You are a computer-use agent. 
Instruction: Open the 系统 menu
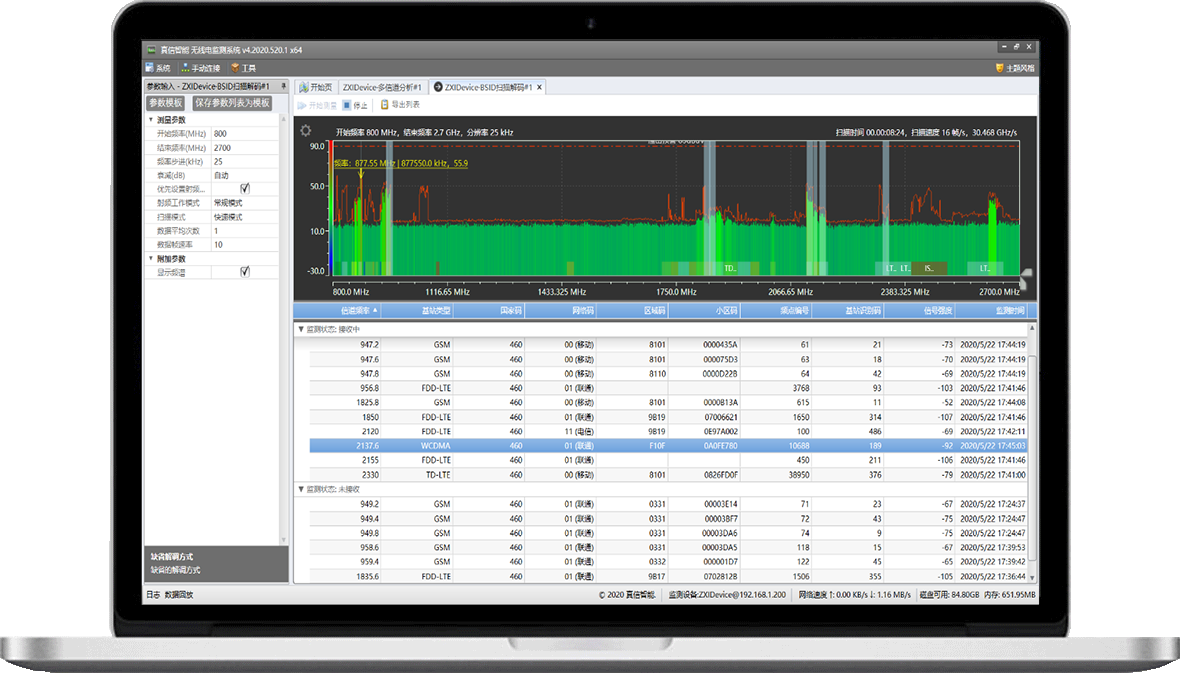click(x=158, y=68)
